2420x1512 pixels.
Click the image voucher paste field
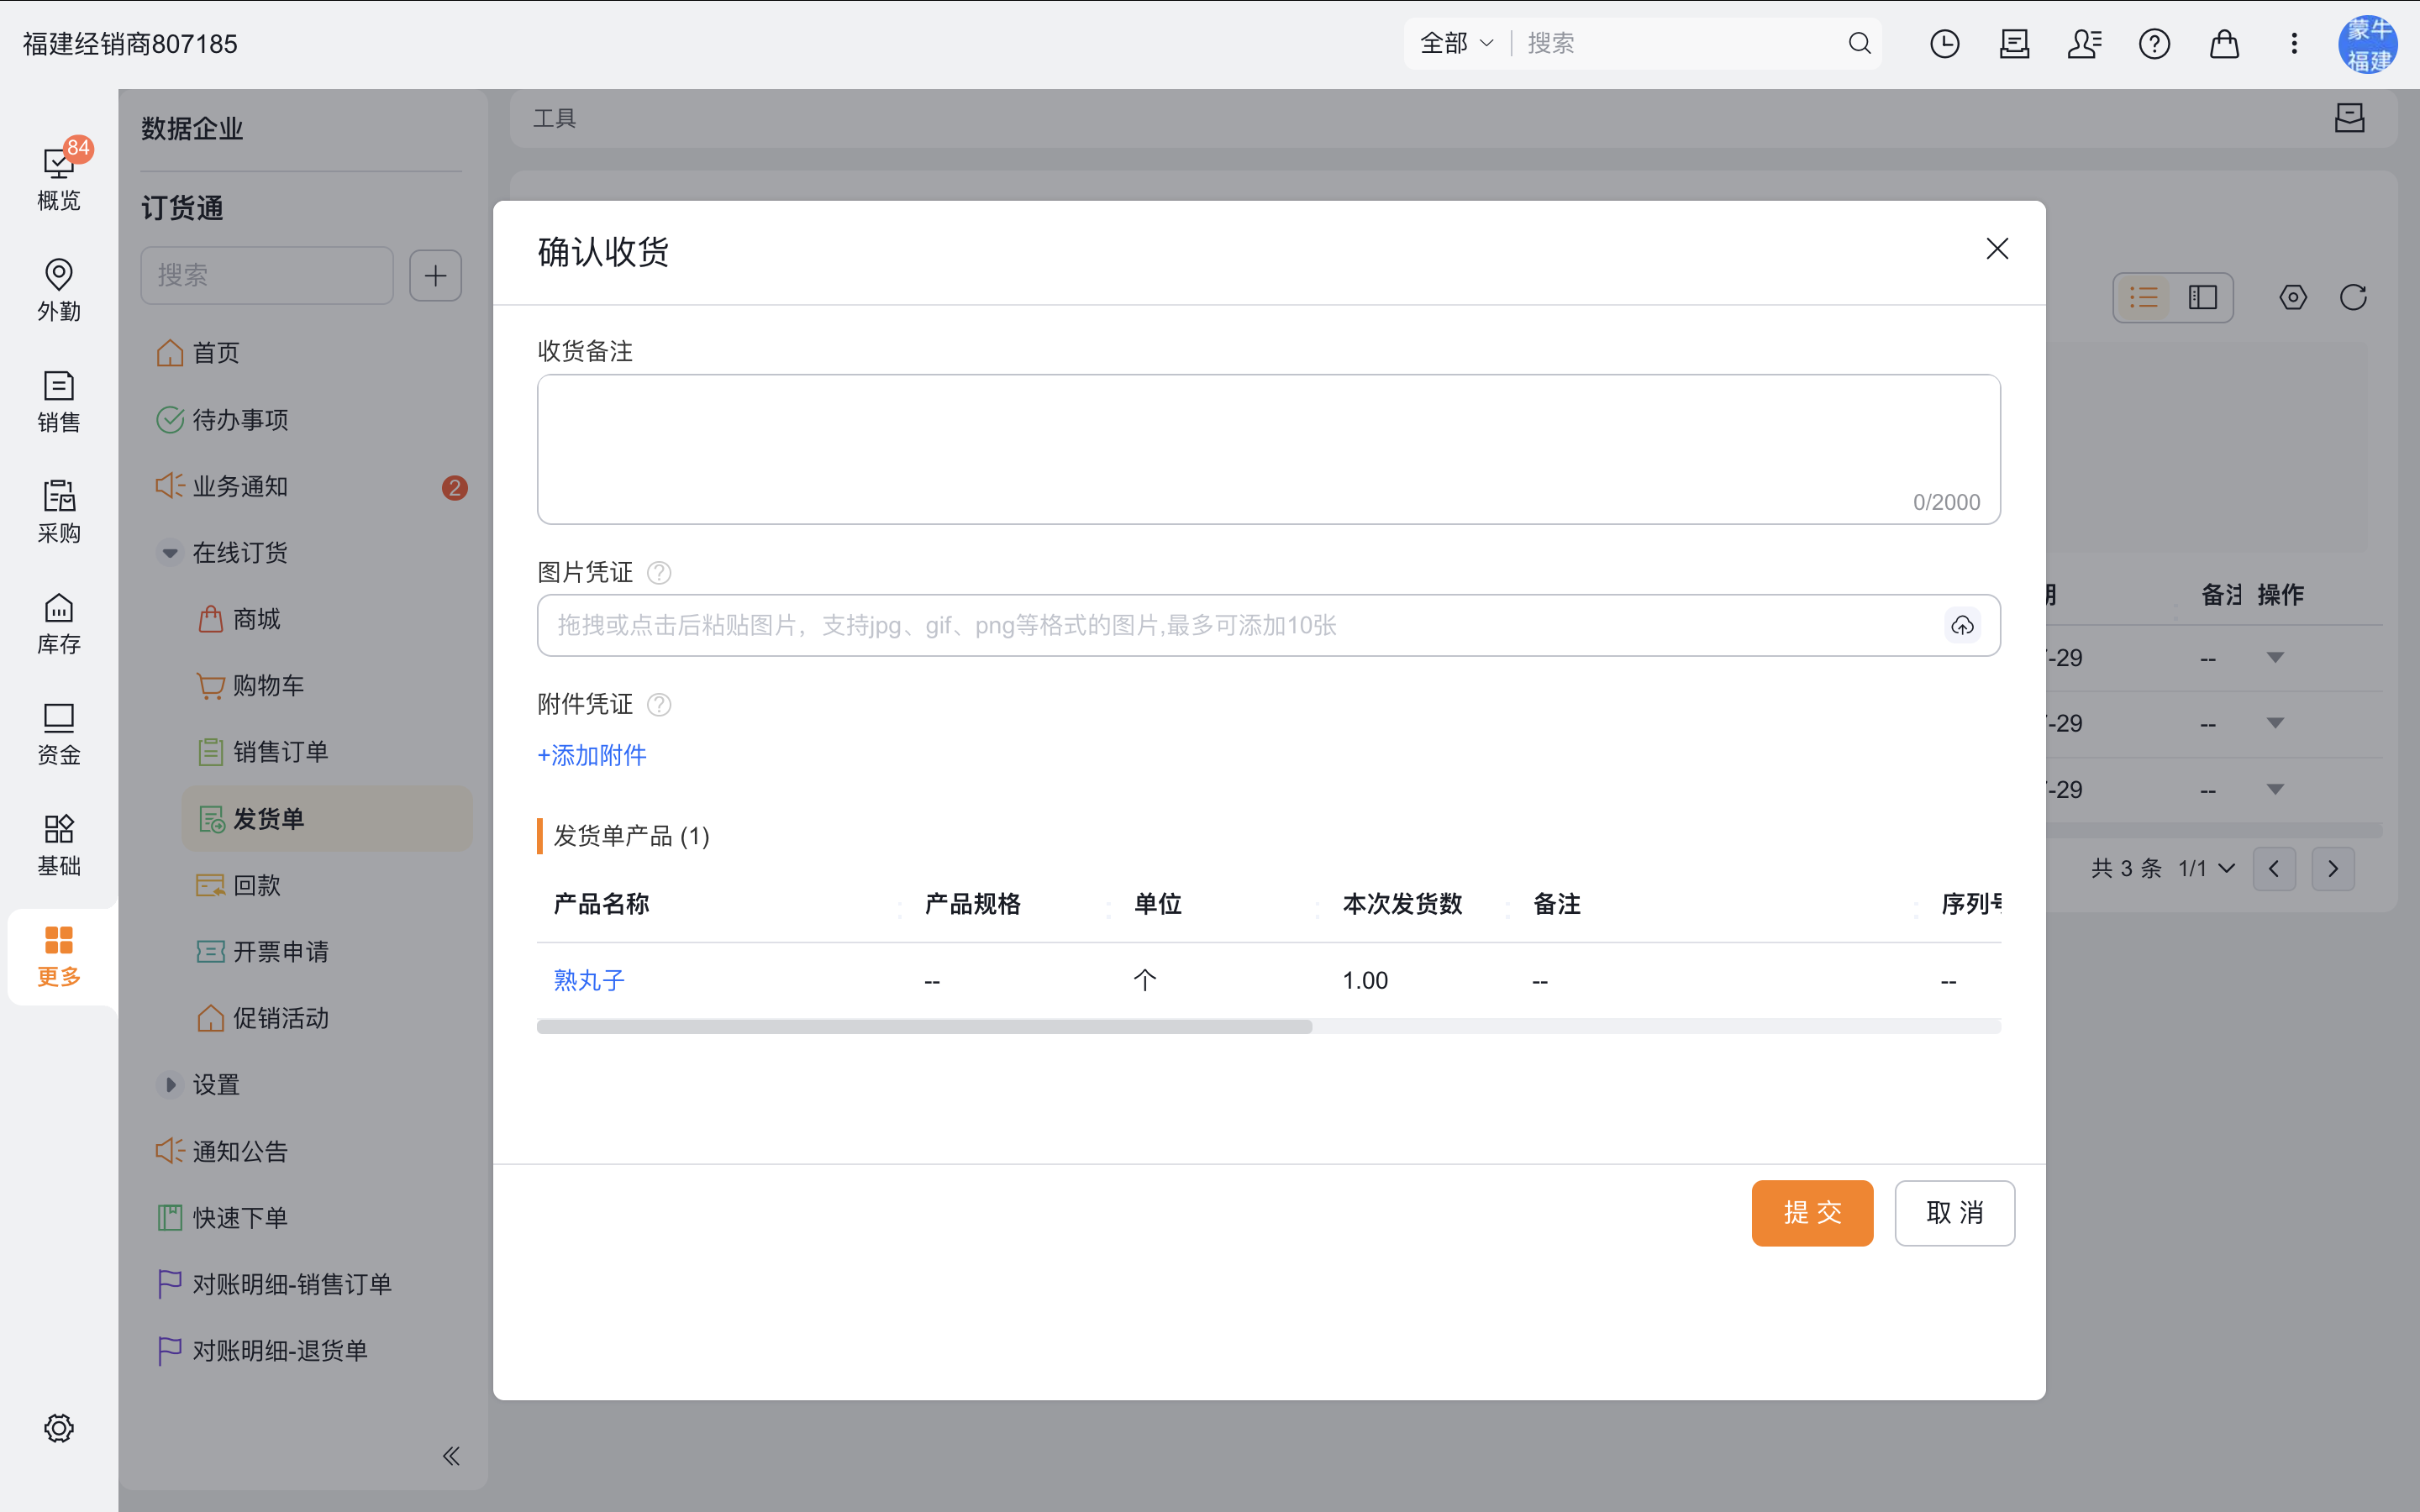point(1268,625)
